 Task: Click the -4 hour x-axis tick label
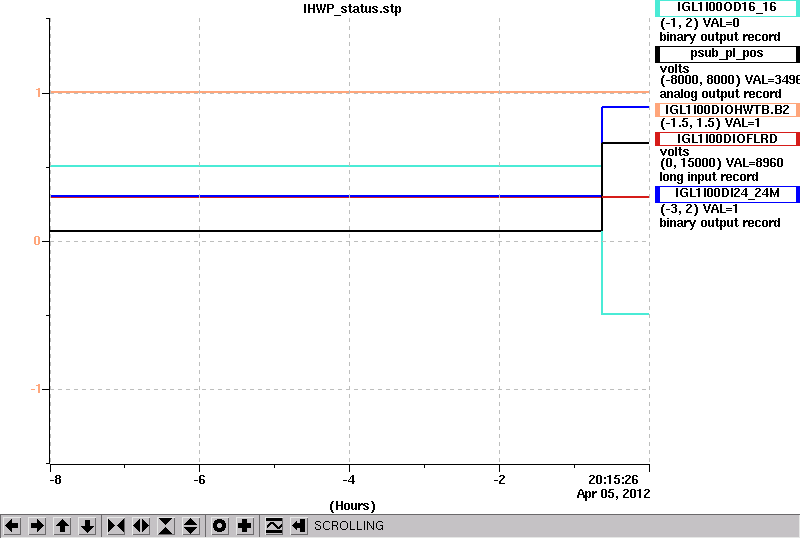click(349, 480)
